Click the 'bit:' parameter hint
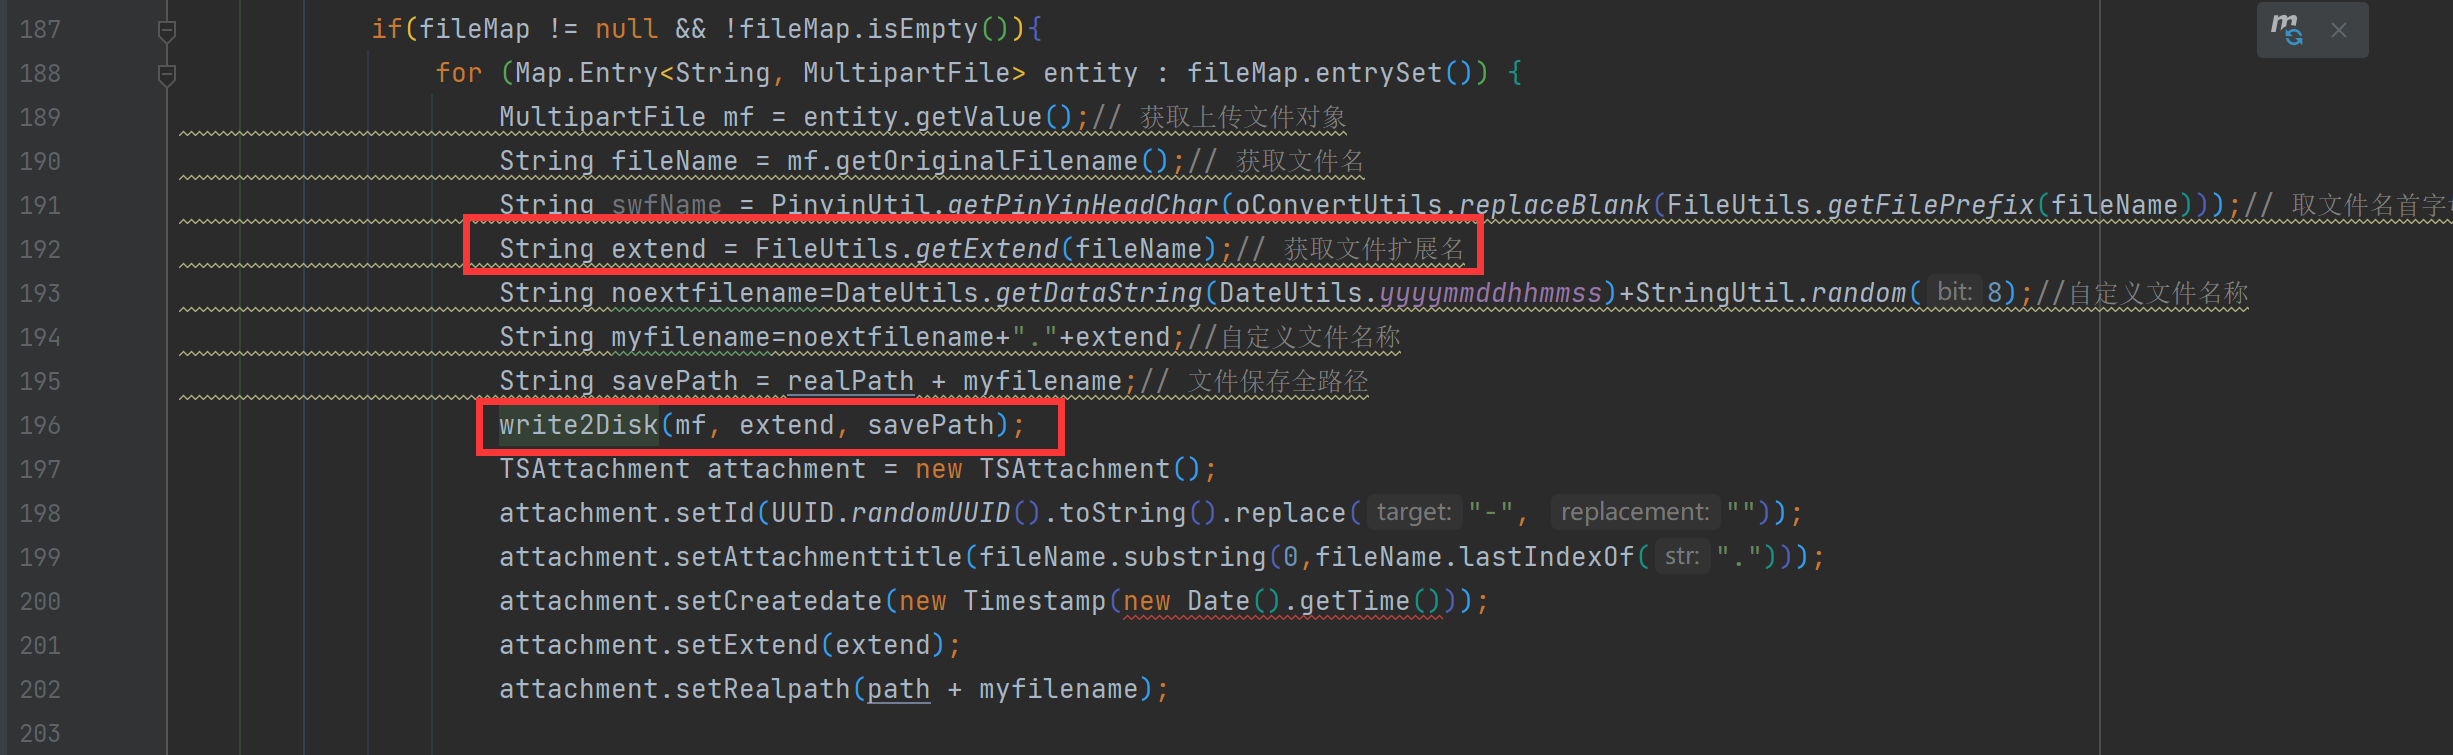 1954,292
